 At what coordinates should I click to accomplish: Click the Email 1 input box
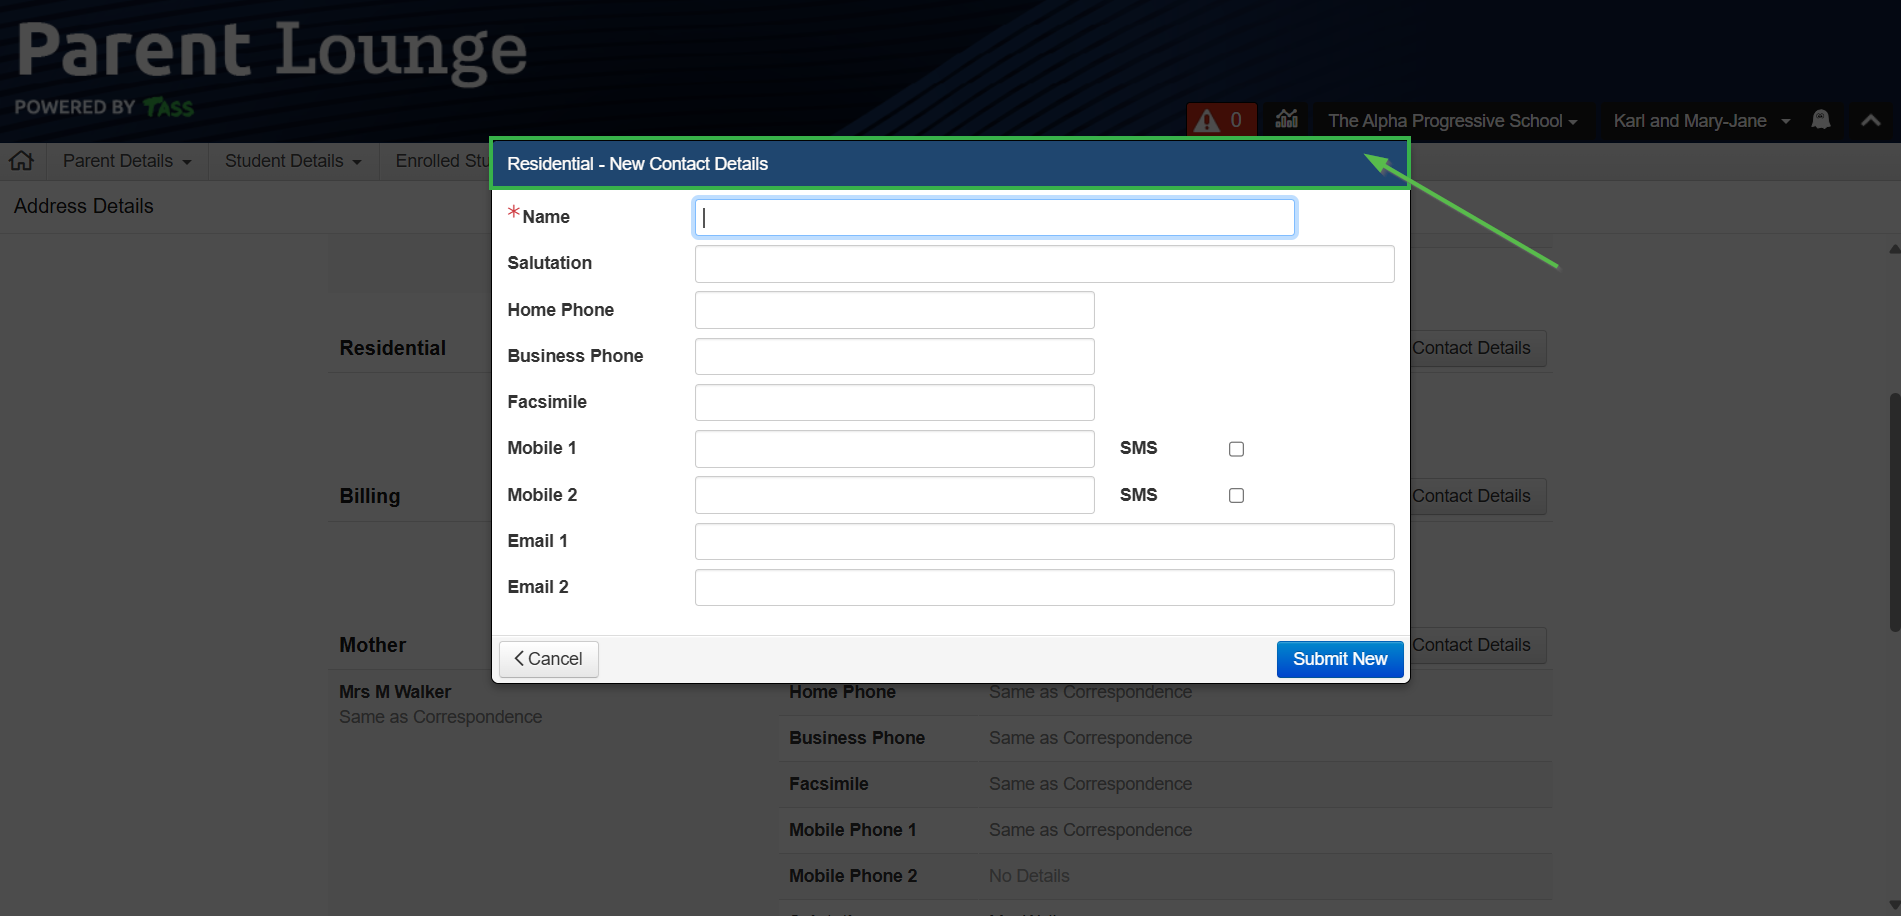coord(1044,541)
